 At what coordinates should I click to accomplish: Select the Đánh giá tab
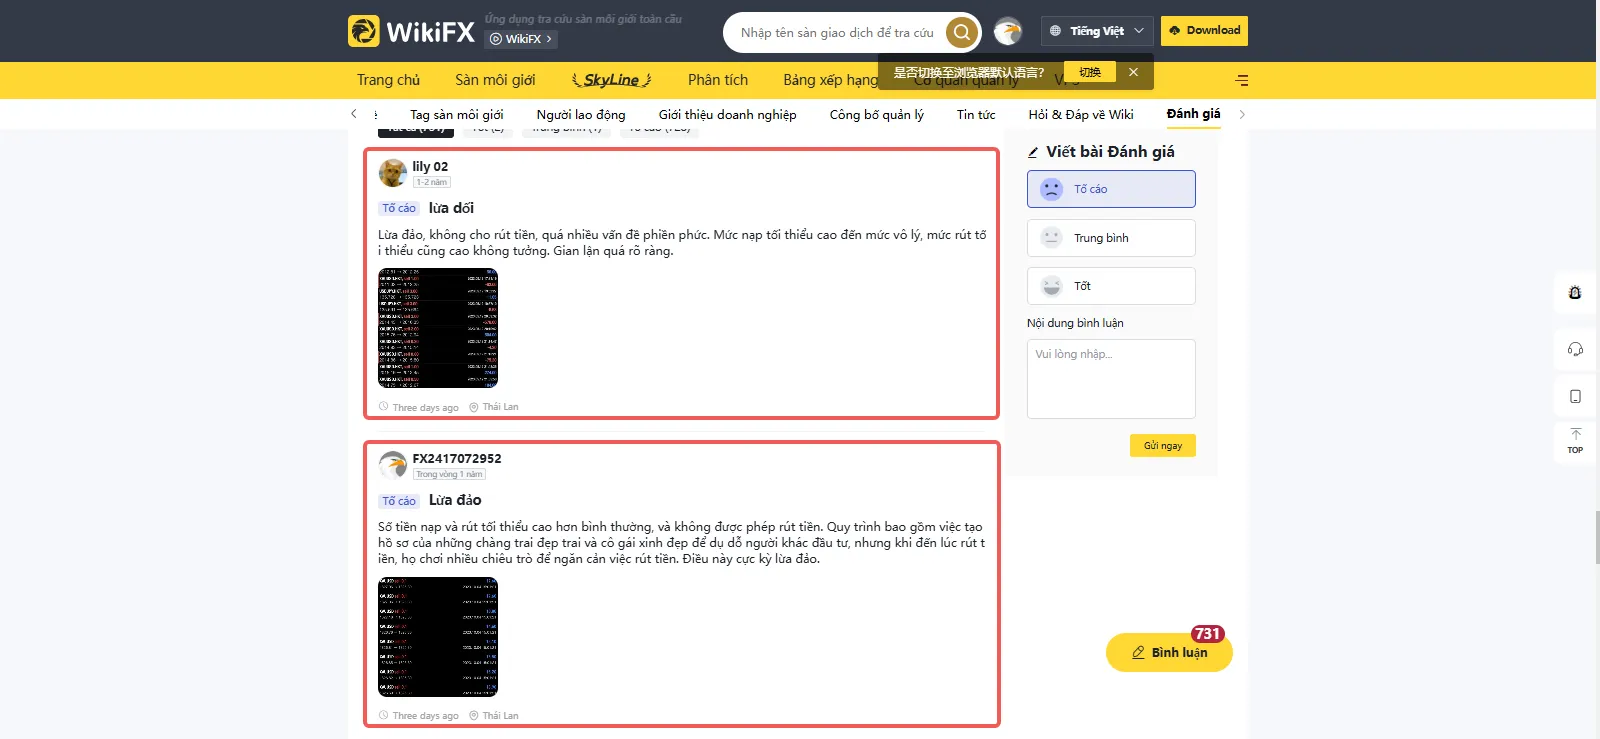pyautogui.click(x=1194, y=114)
